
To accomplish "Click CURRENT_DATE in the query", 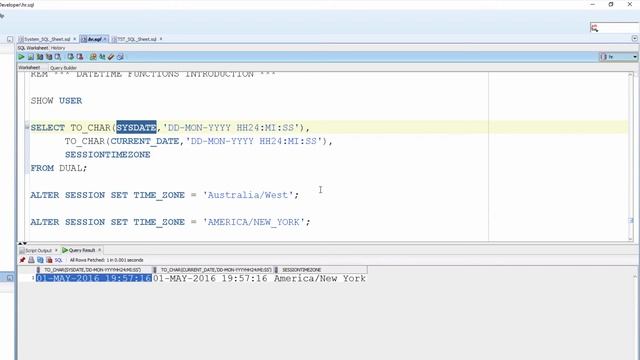I will 145,141.
